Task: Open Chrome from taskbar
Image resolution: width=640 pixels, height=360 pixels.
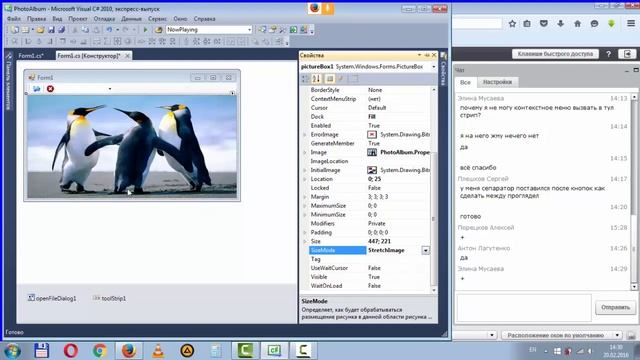Action: coord(99,351)
